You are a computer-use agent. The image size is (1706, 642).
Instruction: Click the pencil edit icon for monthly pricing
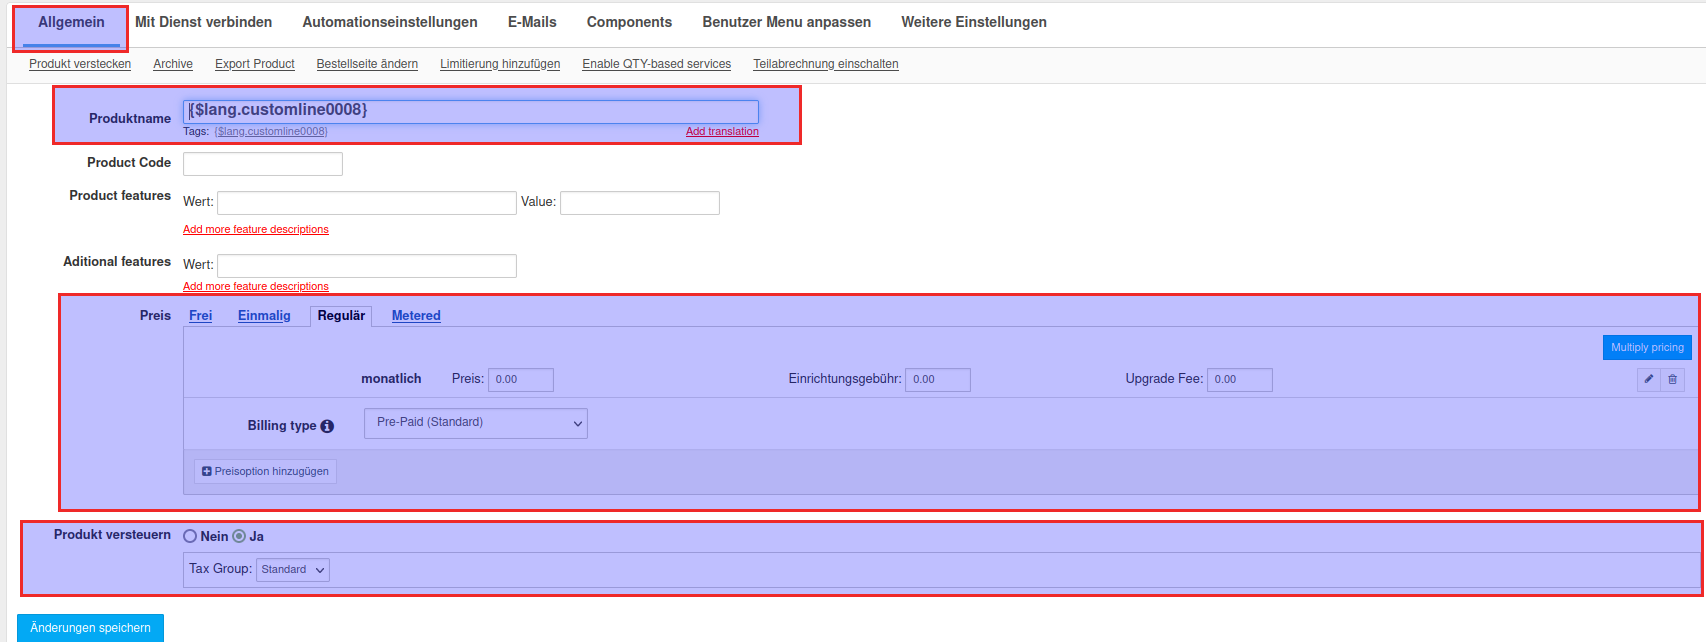(x=1648, y=379)
